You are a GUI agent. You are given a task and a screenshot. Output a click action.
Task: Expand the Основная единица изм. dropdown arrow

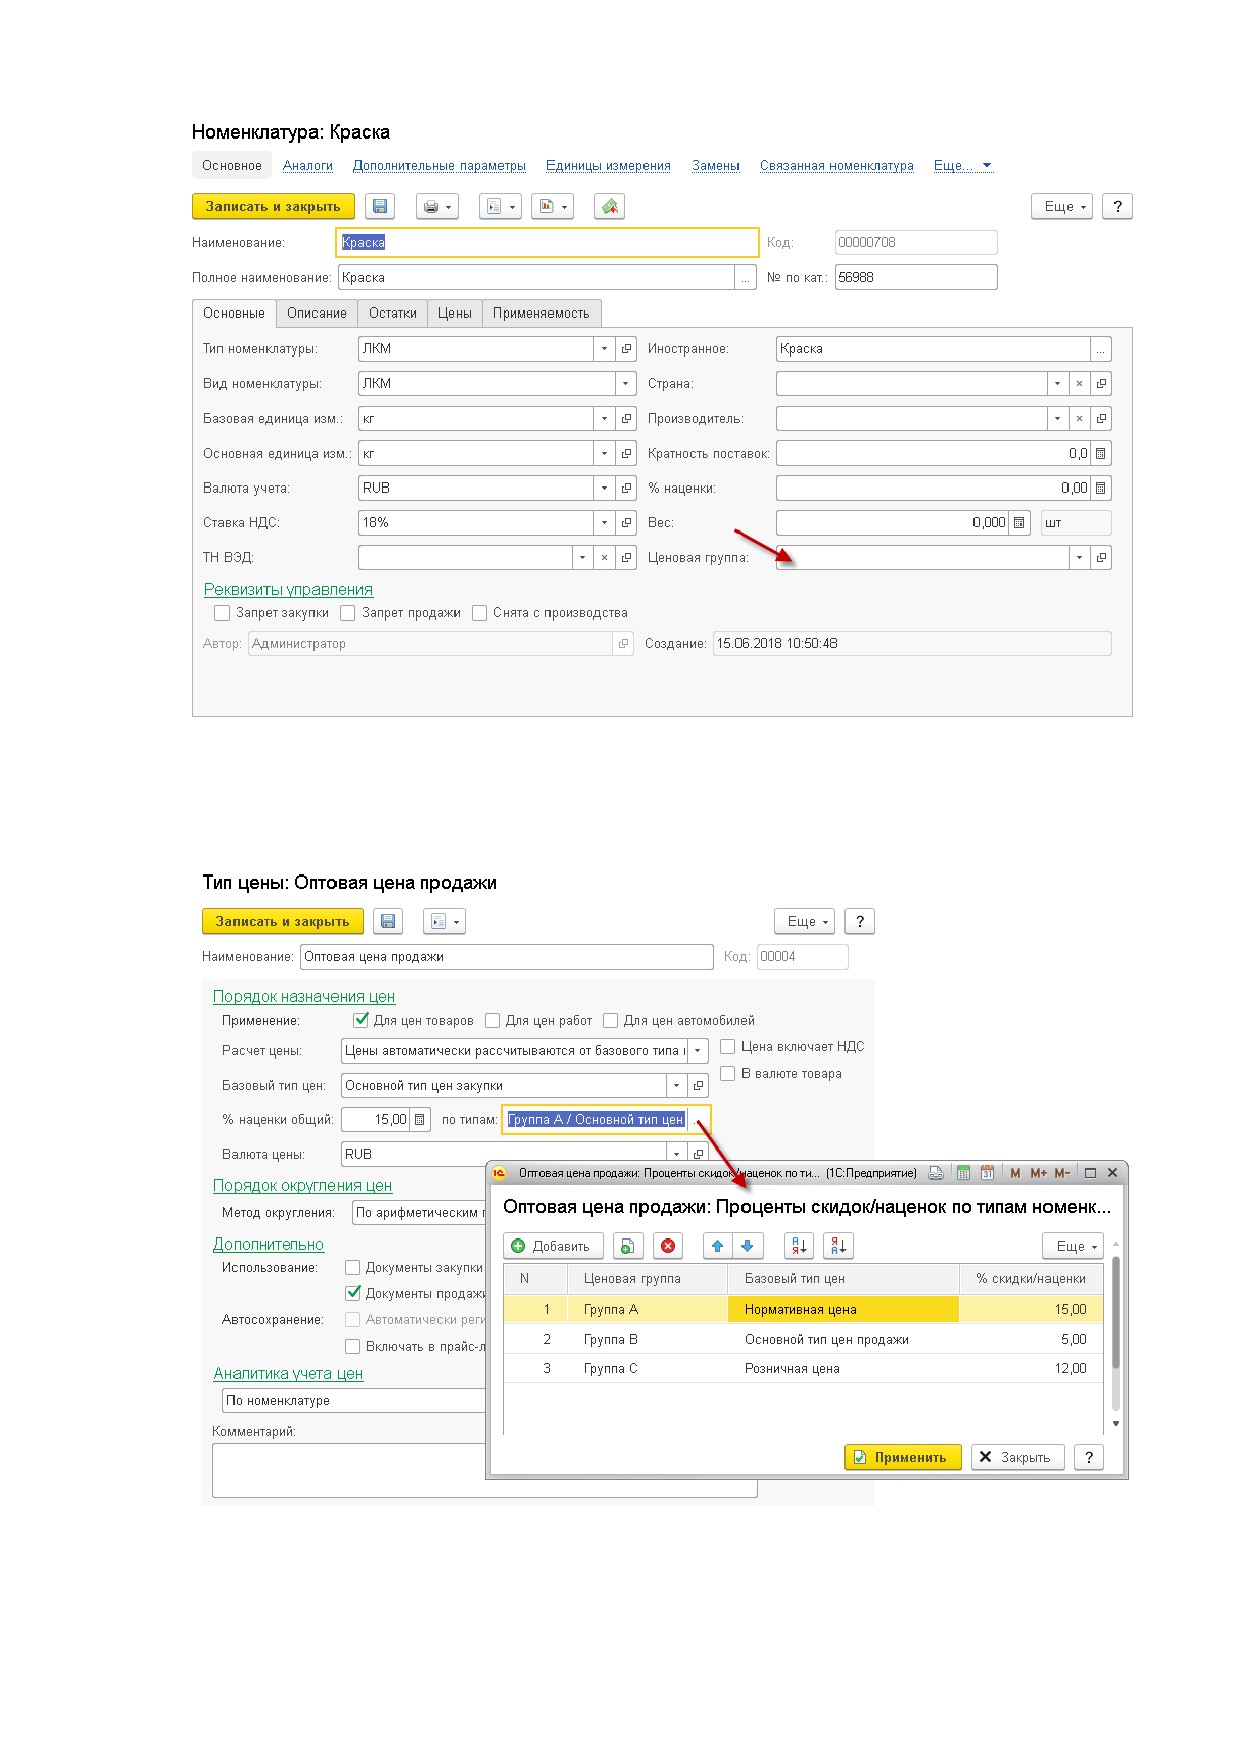click(604, 454)
